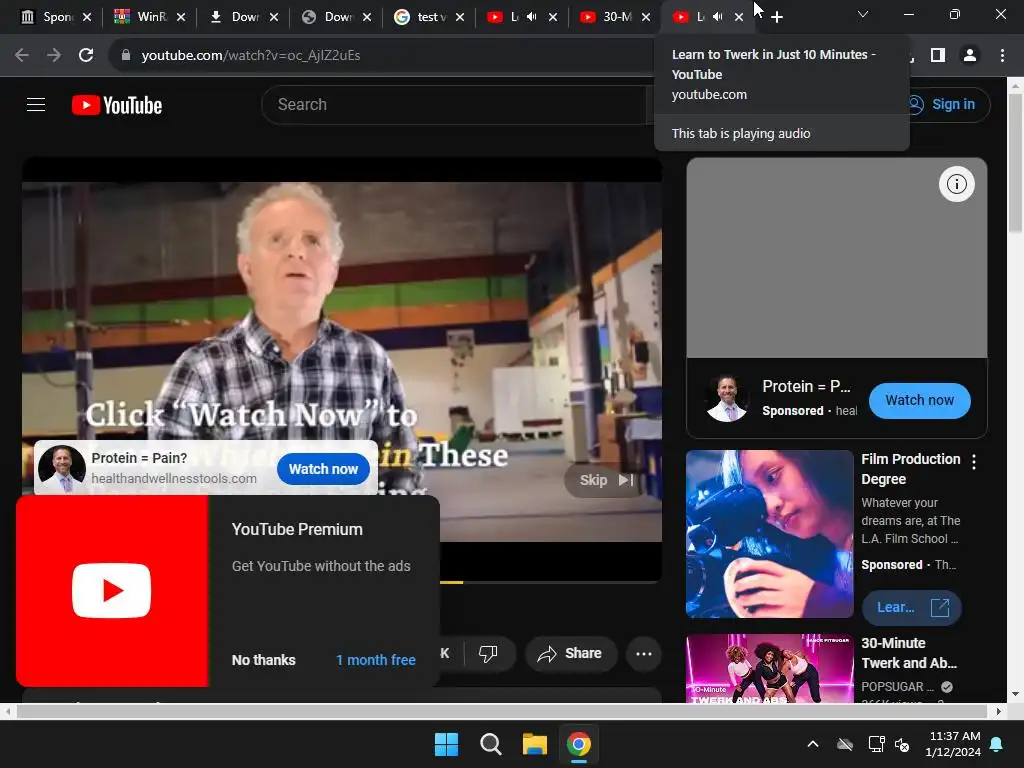Click Watch now in sidebar ad
The image size is (1024, 768).
point(920,400)
